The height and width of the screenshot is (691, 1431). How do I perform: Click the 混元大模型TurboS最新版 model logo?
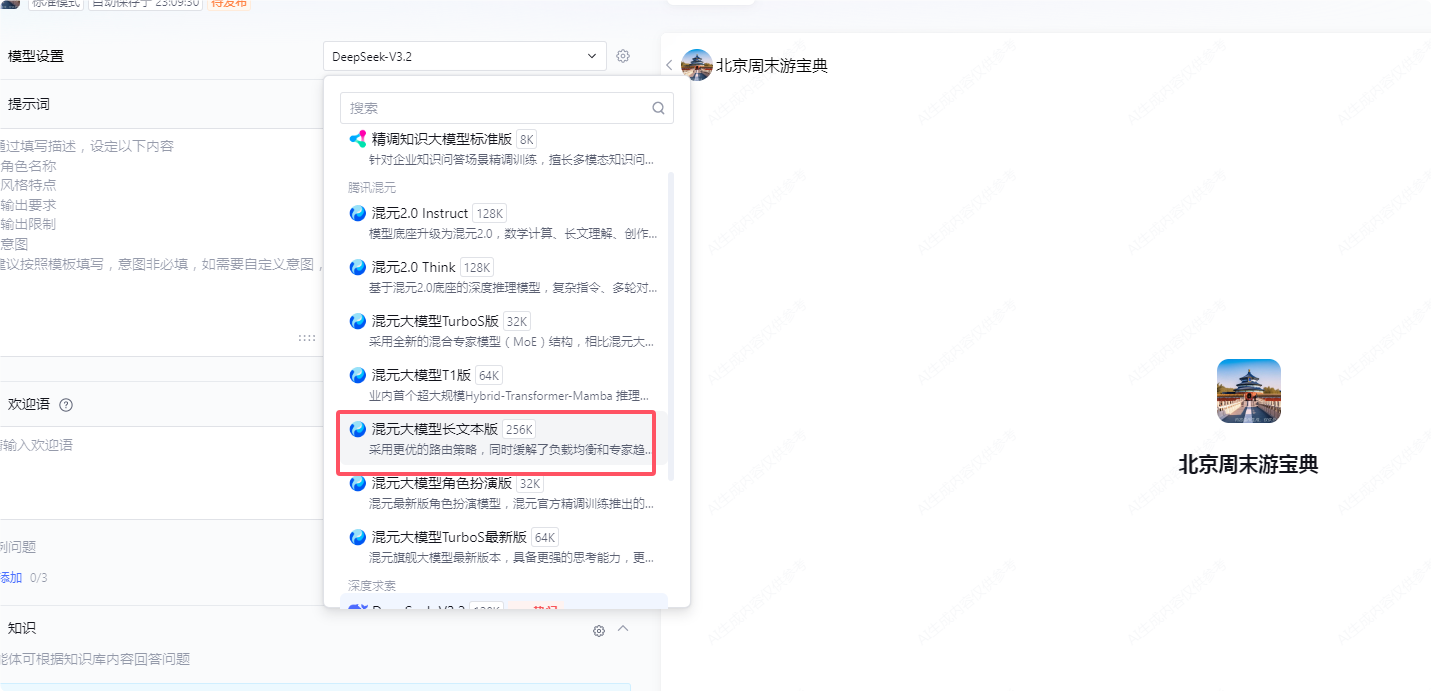pos(357,537)
